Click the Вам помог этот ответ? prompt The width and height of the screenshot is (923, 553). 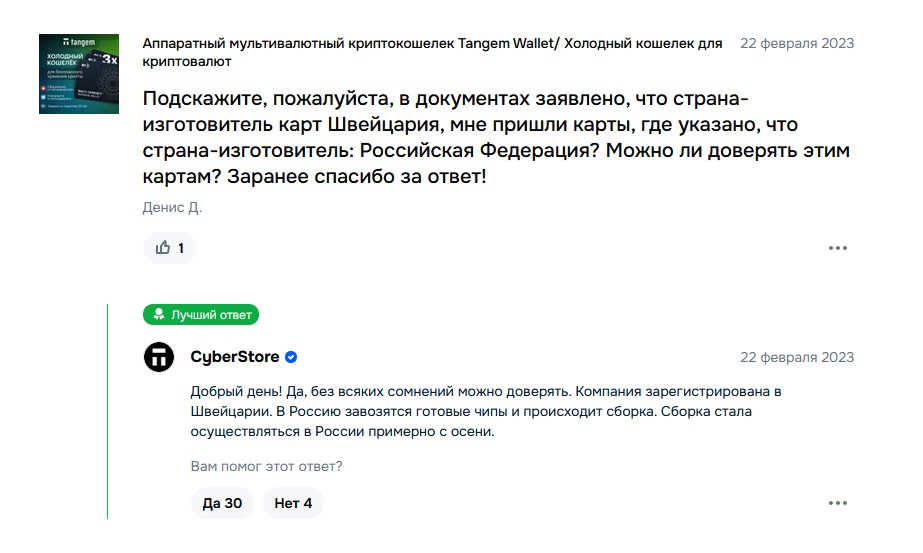click(x=266, y=466)
